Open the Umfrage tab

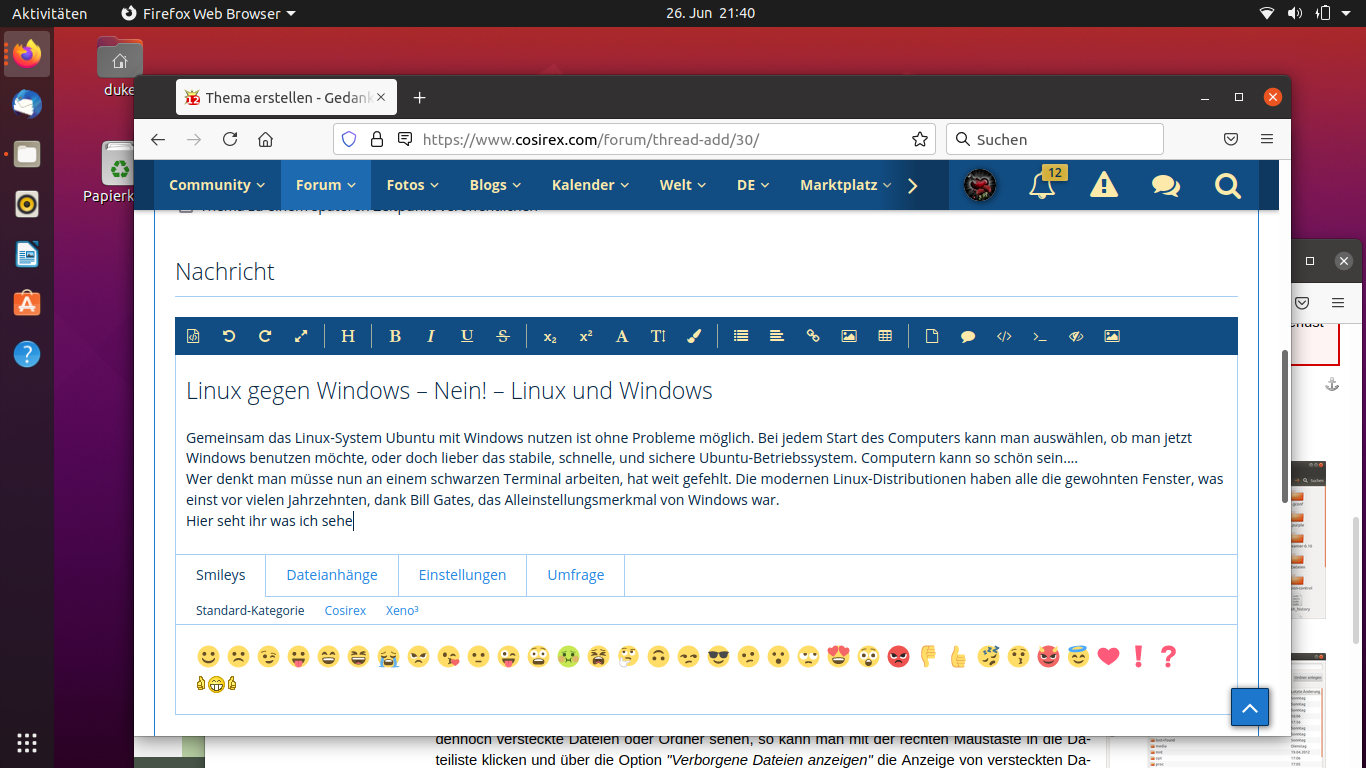click(x=575, y=575)
